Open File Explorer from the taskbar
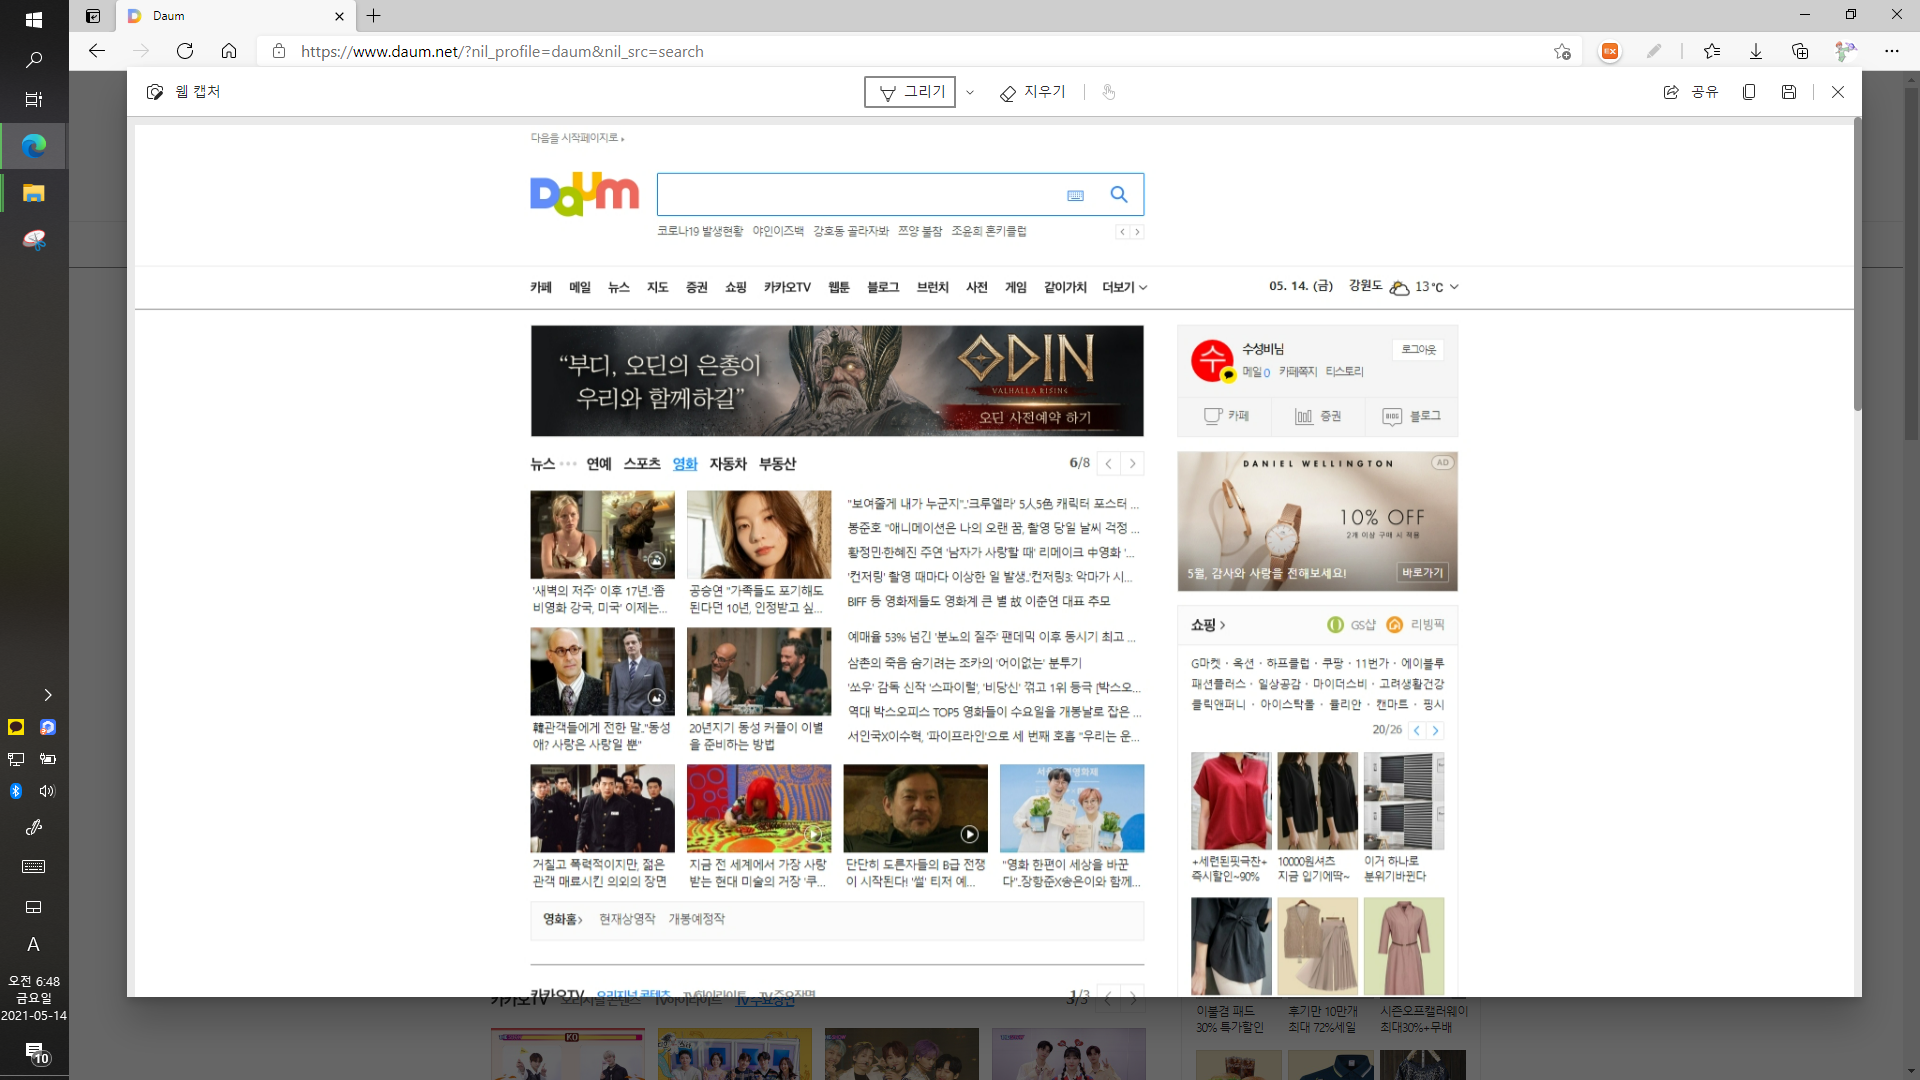The height and width of the screenshot is (1080, 1920). click(x=34, y=193)
